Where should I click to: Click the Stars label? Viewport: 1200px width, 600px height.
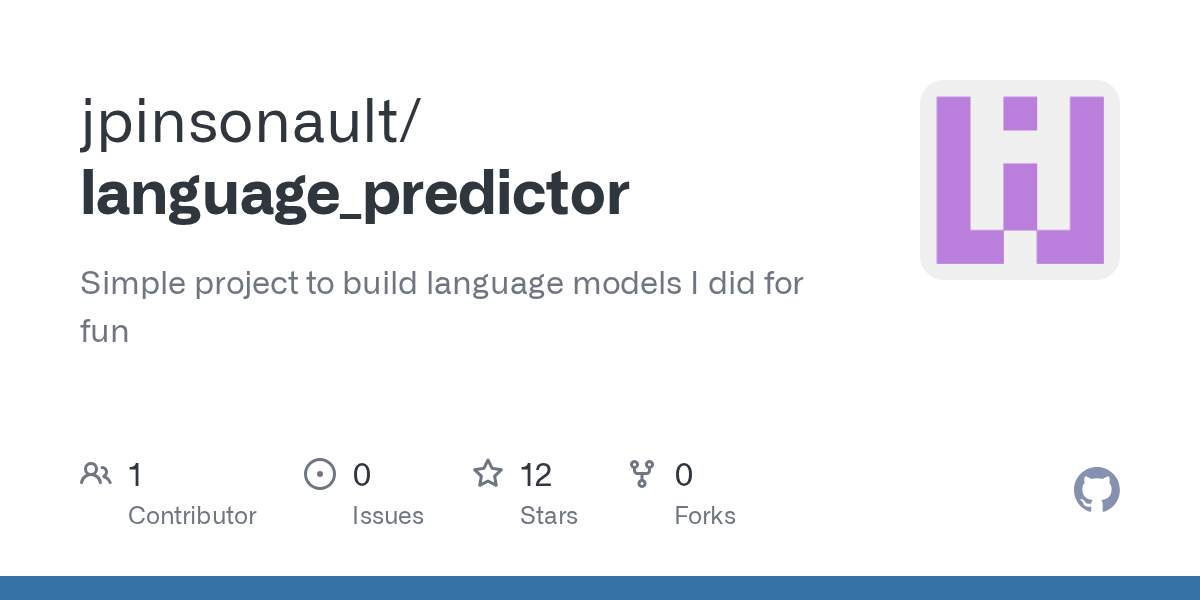549,516
